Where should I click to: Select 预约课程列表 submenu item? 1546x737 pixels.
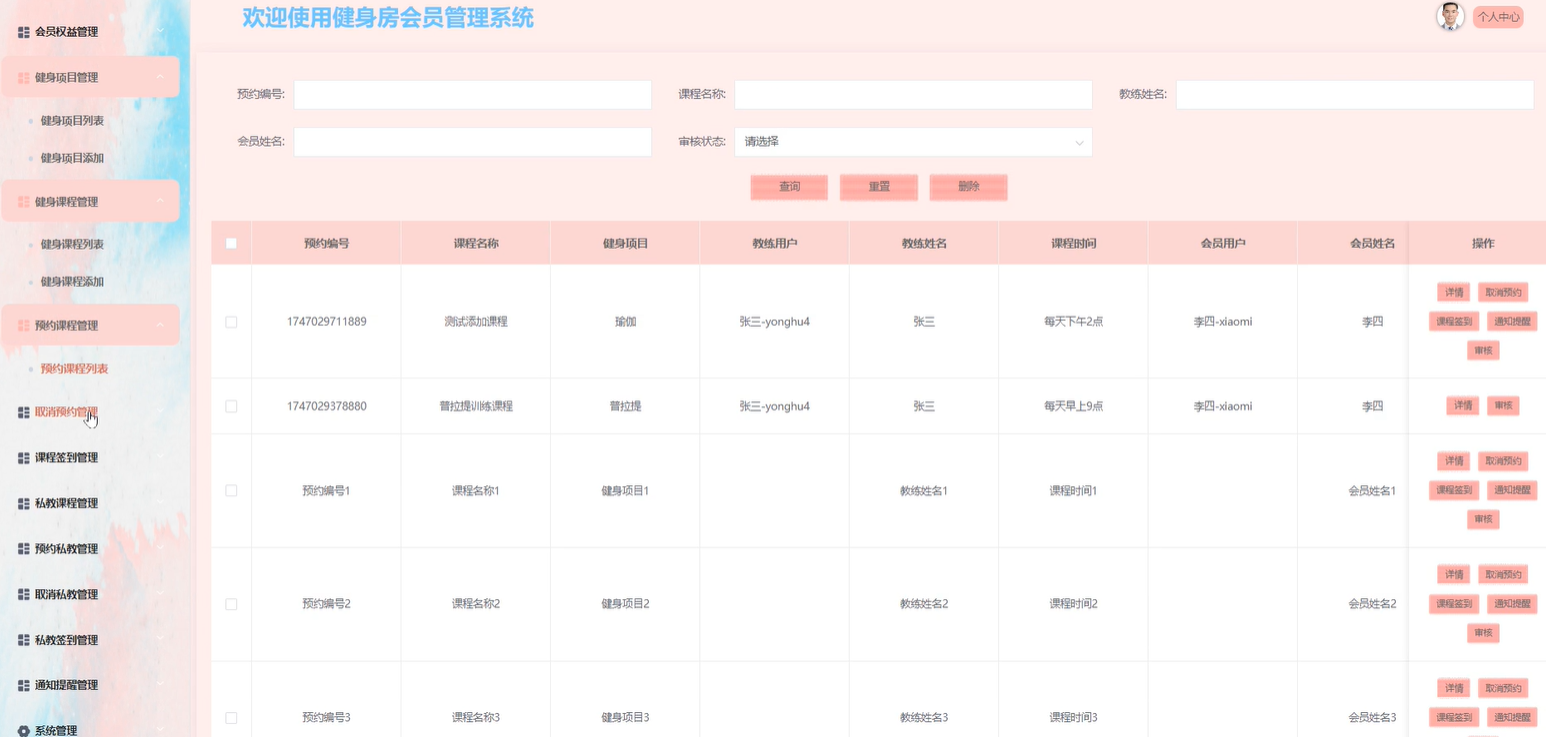pos(74,369)
